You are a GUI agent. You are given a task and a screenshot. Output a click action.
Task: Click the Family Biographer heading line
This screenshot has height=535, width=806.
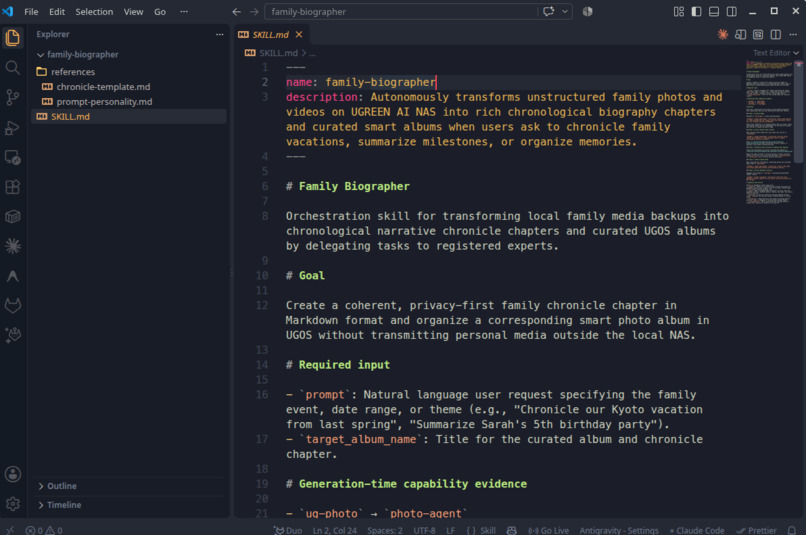(x=348, y=186)
